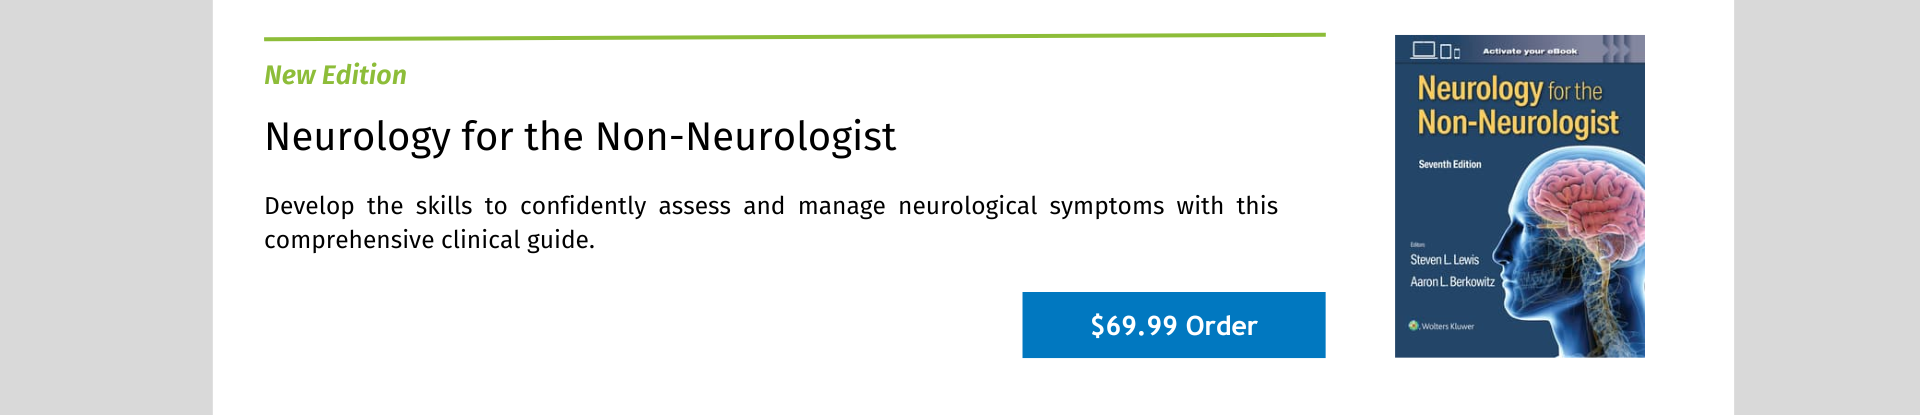Click the Wolters Kluwer logo icon
The image size is (1920, 415).
(x=1413, y=325)
